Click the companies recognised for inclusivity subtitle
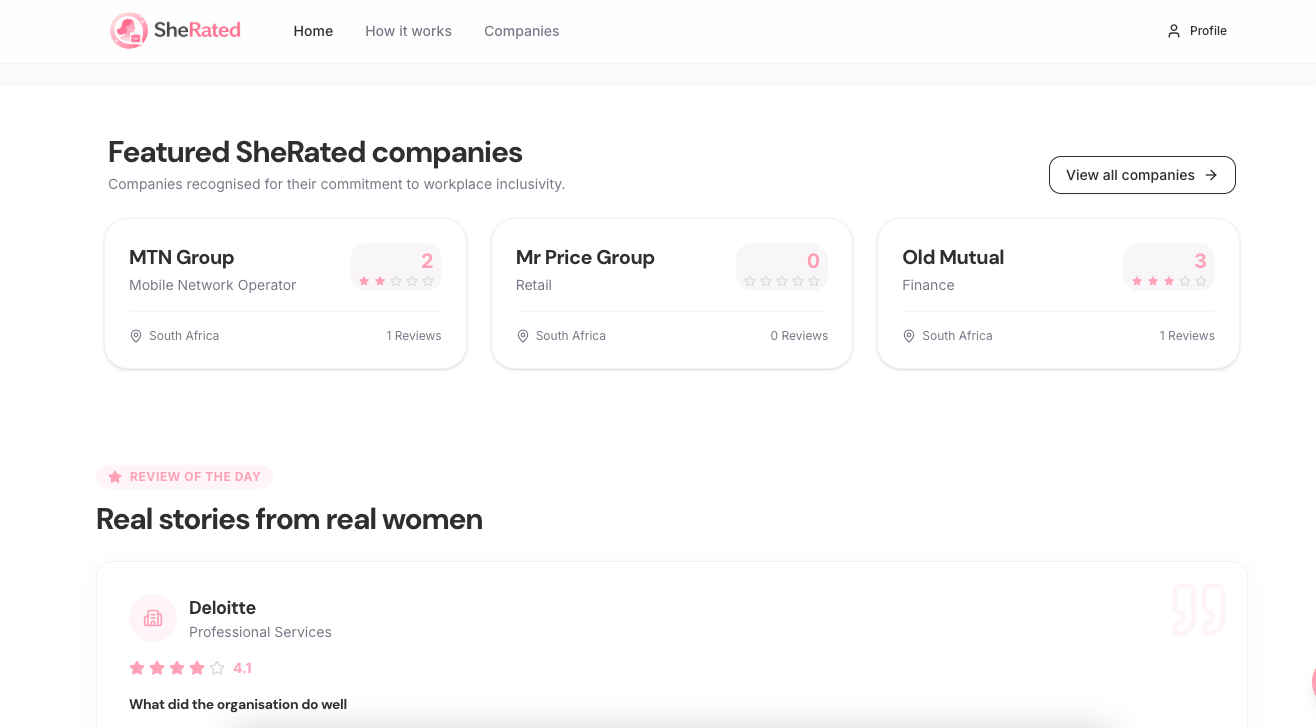This screenshot has height=728, width=1316. pos(336,184)
